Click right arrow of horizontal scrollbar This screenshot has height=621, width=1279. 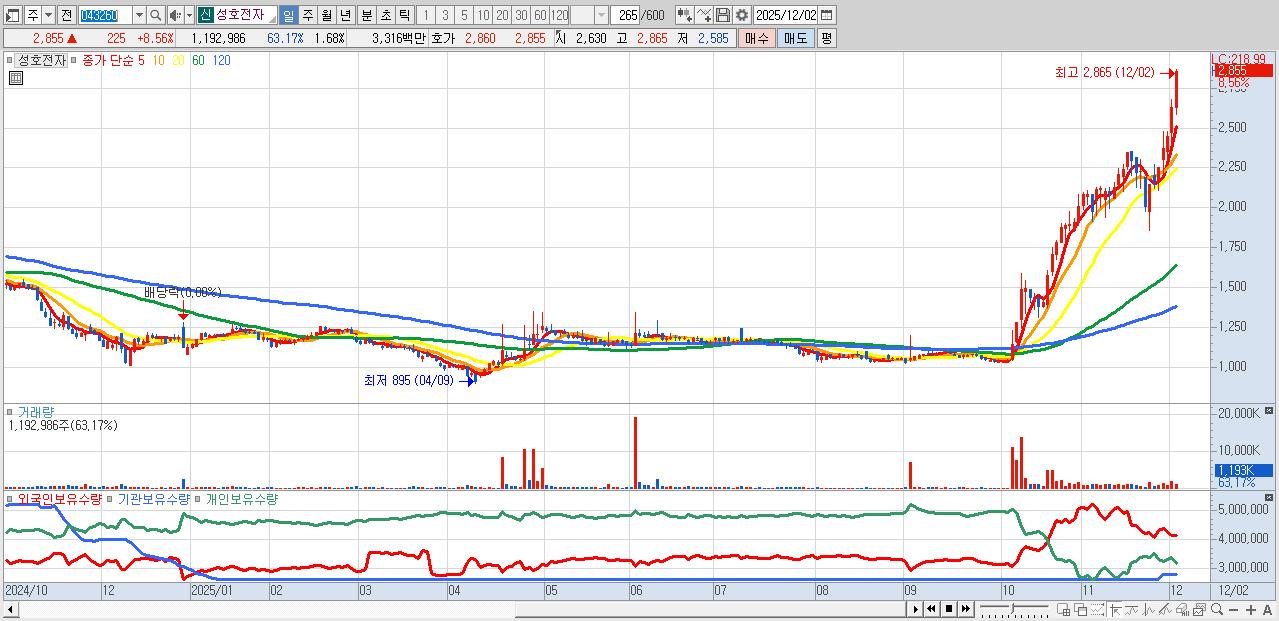pos(915,609)
